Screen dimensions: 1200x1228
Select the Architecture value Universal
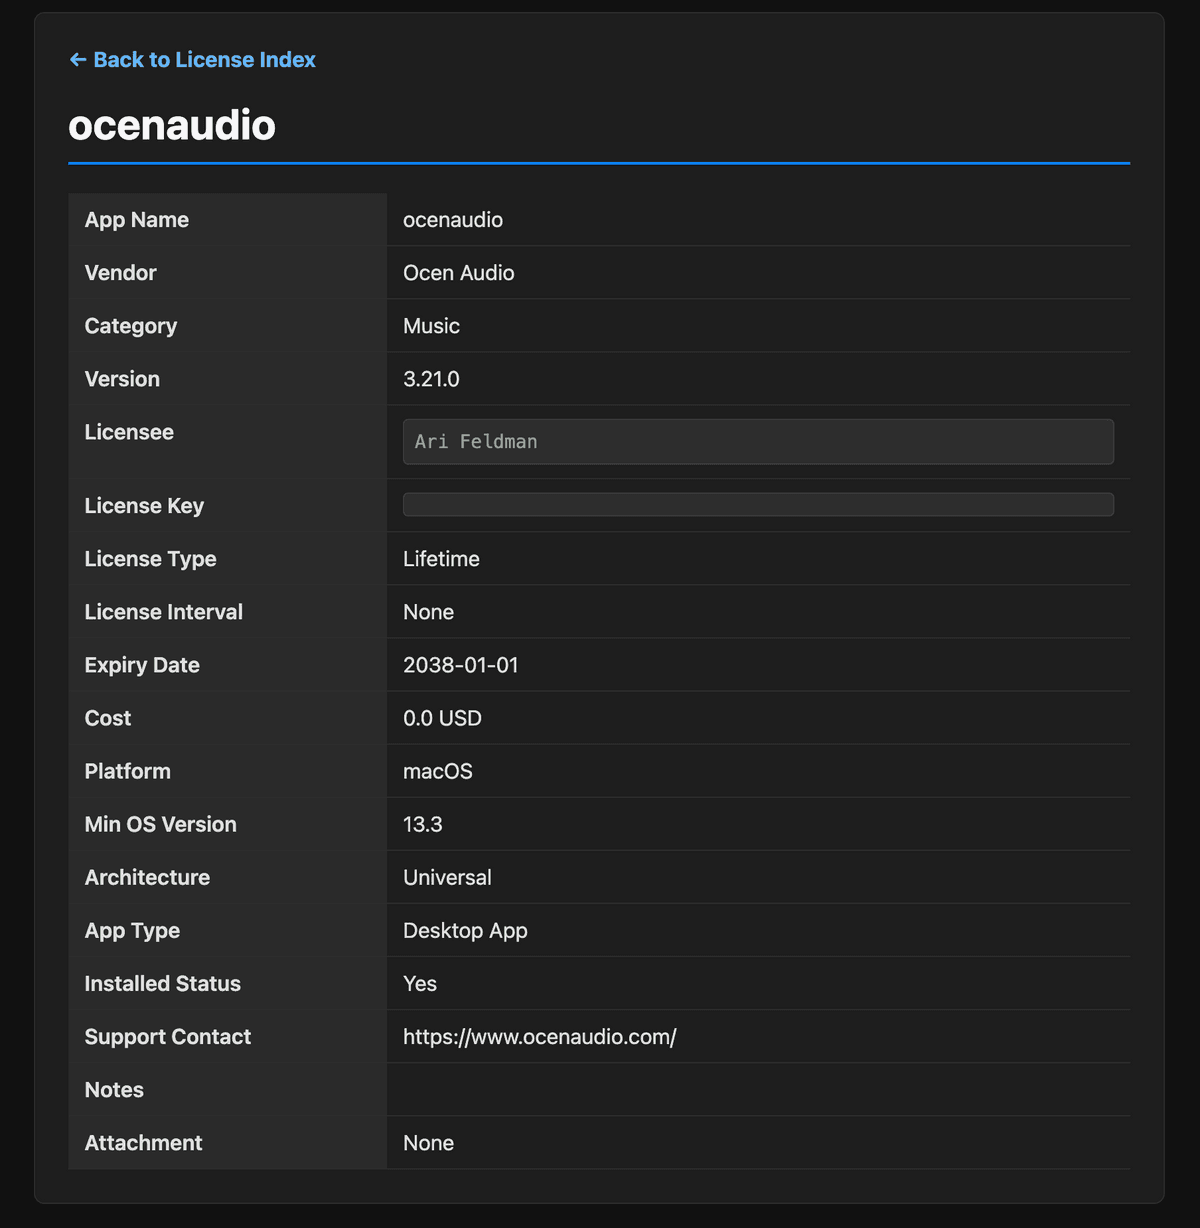(447, 877)
